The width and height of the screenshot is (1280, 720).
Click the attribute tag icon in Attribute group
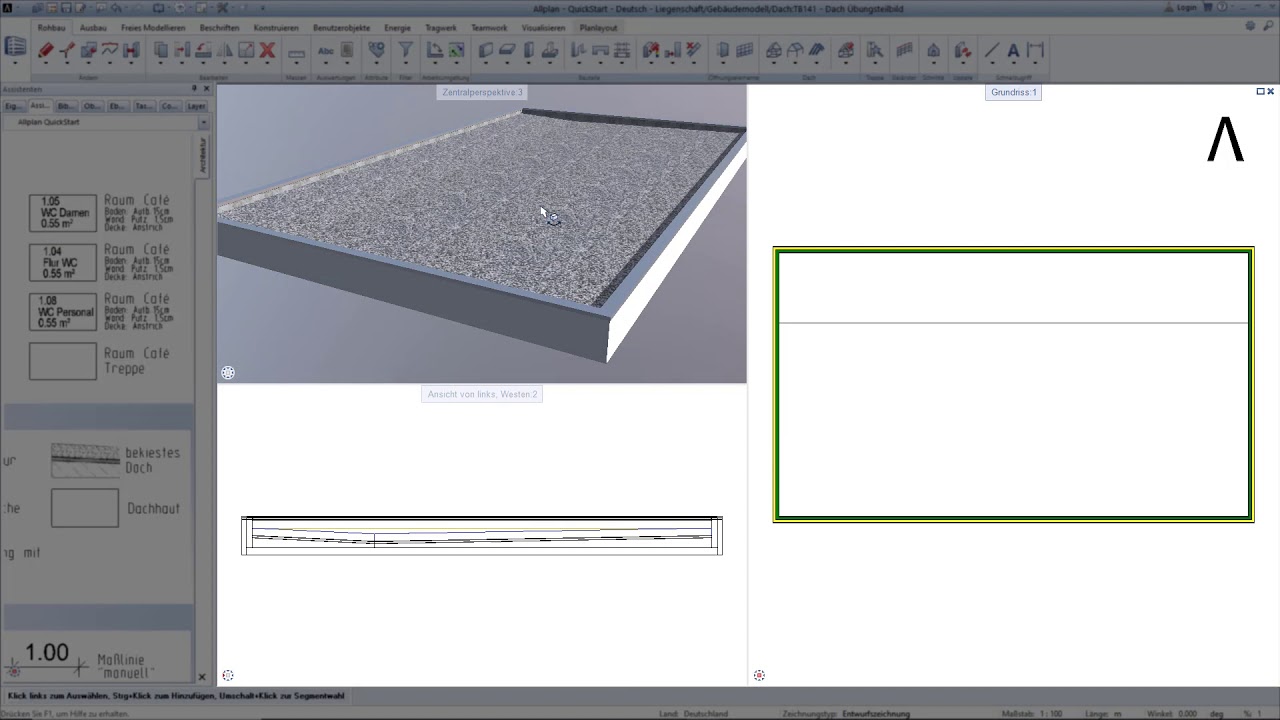coord(376,50)
